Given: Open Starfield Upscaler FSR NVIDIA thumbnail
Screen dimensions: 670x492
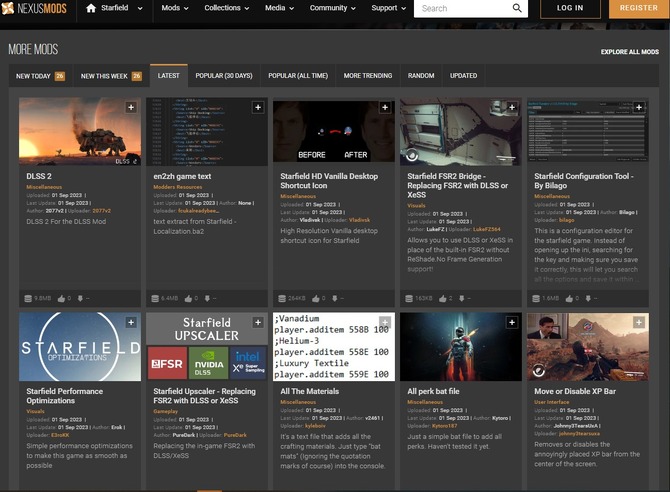Looking at the screenshot, I should [207, 347].
